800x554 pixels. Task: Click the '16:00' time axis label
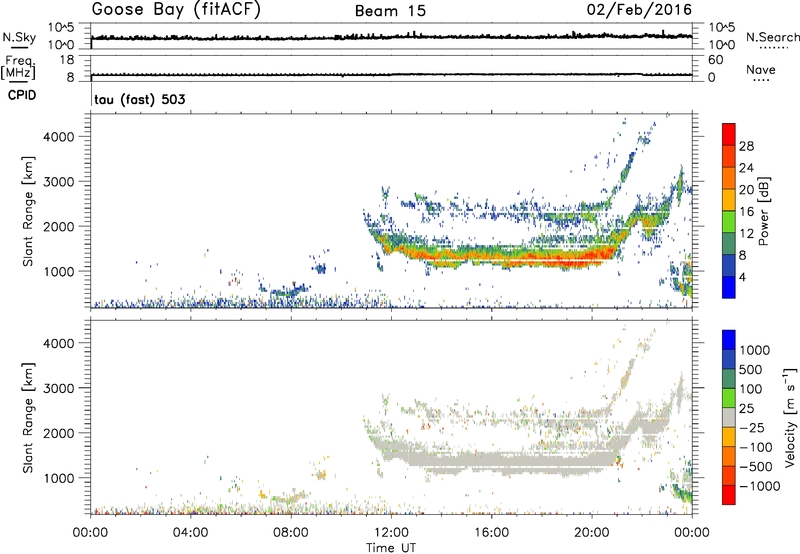click(491, 533)
